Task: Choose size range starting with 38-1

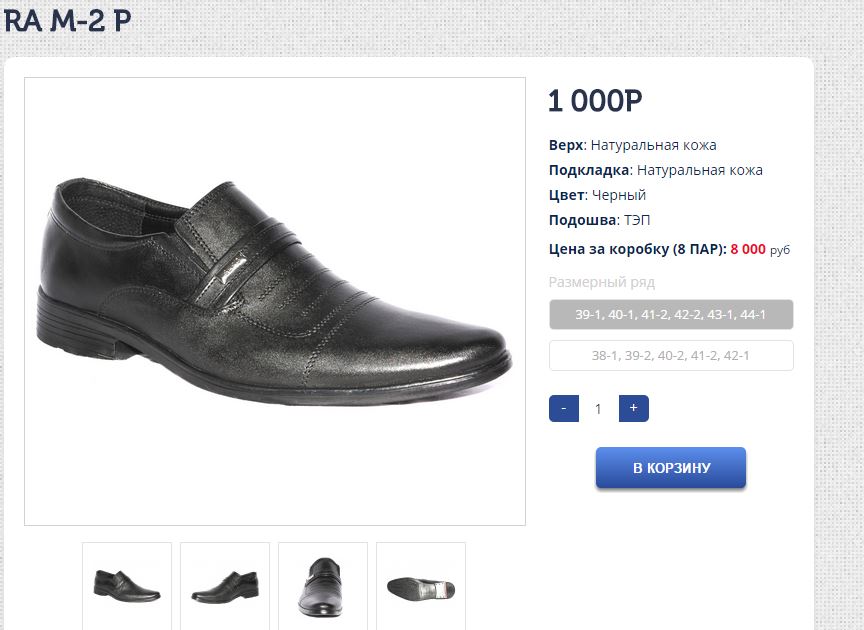Action: click(671, 355)
